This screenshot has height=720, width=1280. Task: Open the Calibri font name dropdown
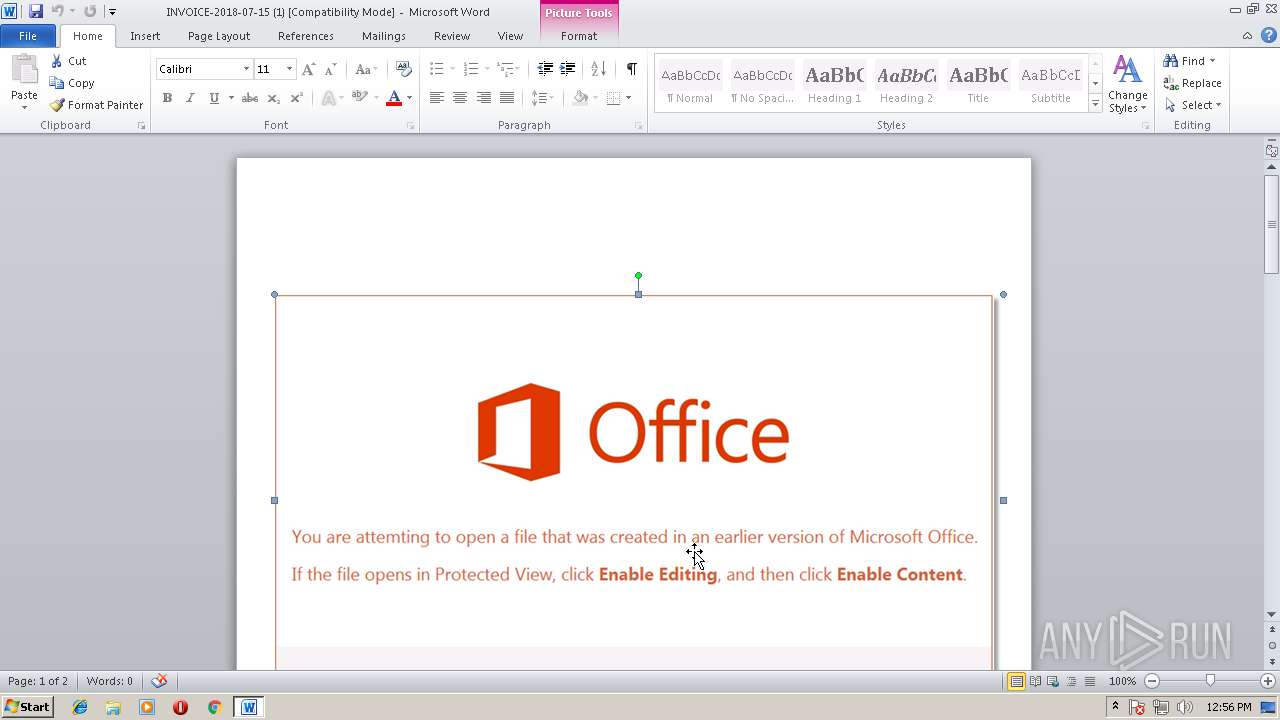(x=246, y=69)
